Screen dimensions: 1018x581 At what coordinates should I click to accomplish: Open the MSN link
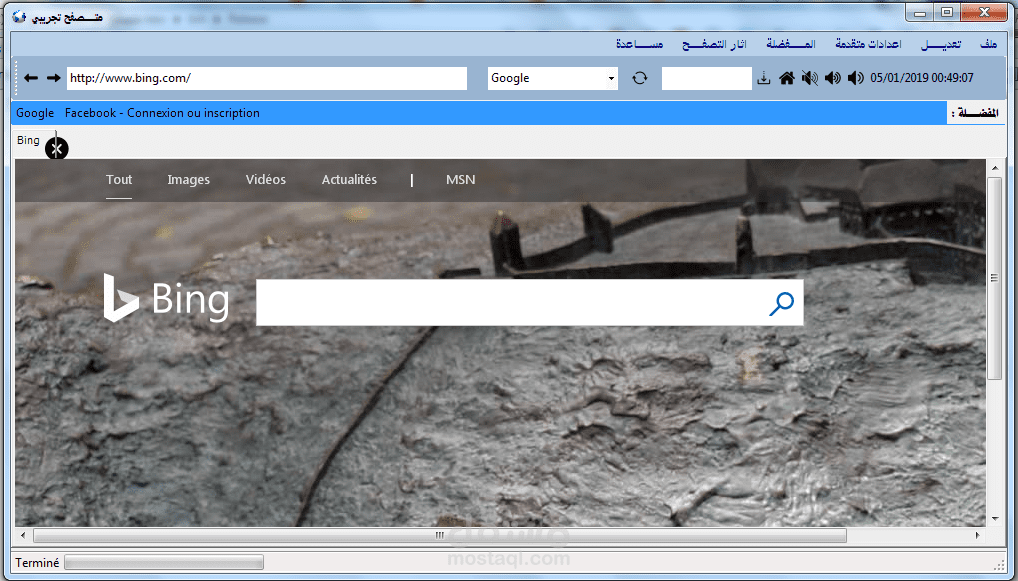click(x=460, y=180)
